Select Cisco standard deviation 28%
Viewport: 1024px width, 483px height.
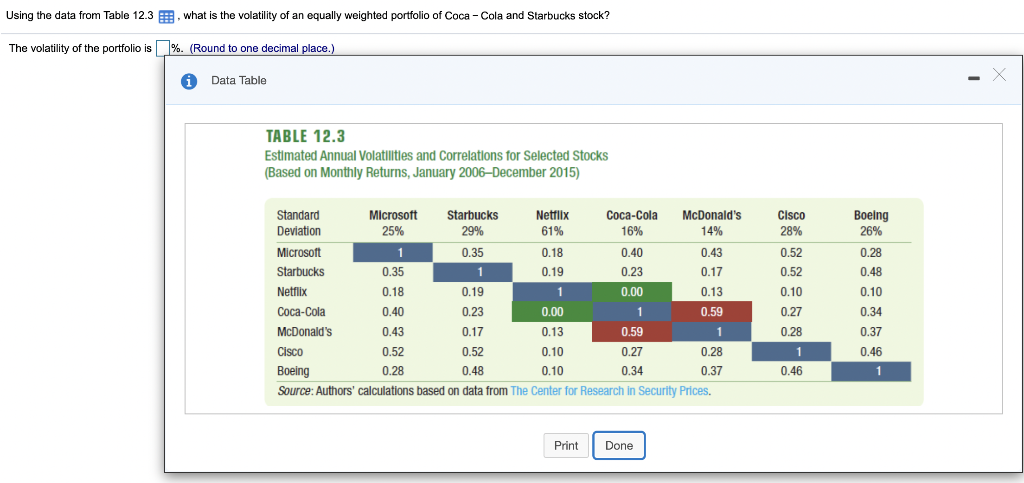coord(792,231)
